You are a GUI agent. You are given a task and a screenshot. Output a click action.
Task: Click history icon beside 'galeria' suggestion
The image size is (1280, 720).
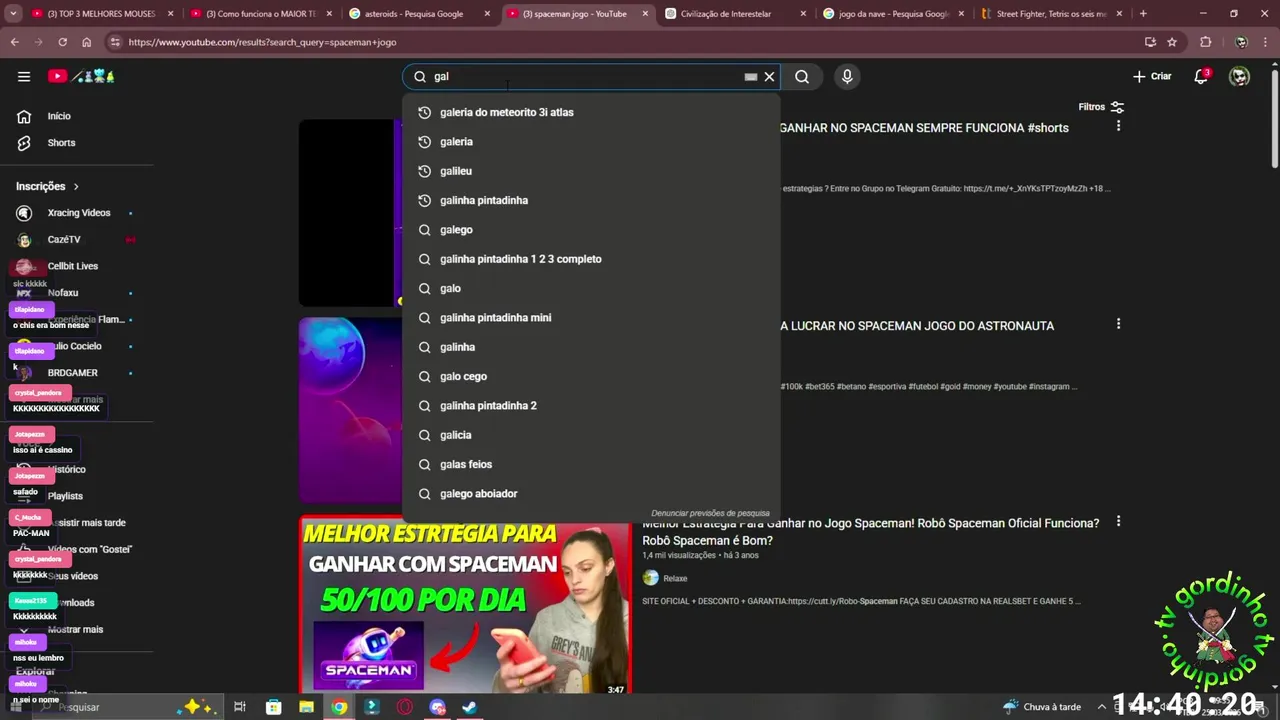coord(424,142)
